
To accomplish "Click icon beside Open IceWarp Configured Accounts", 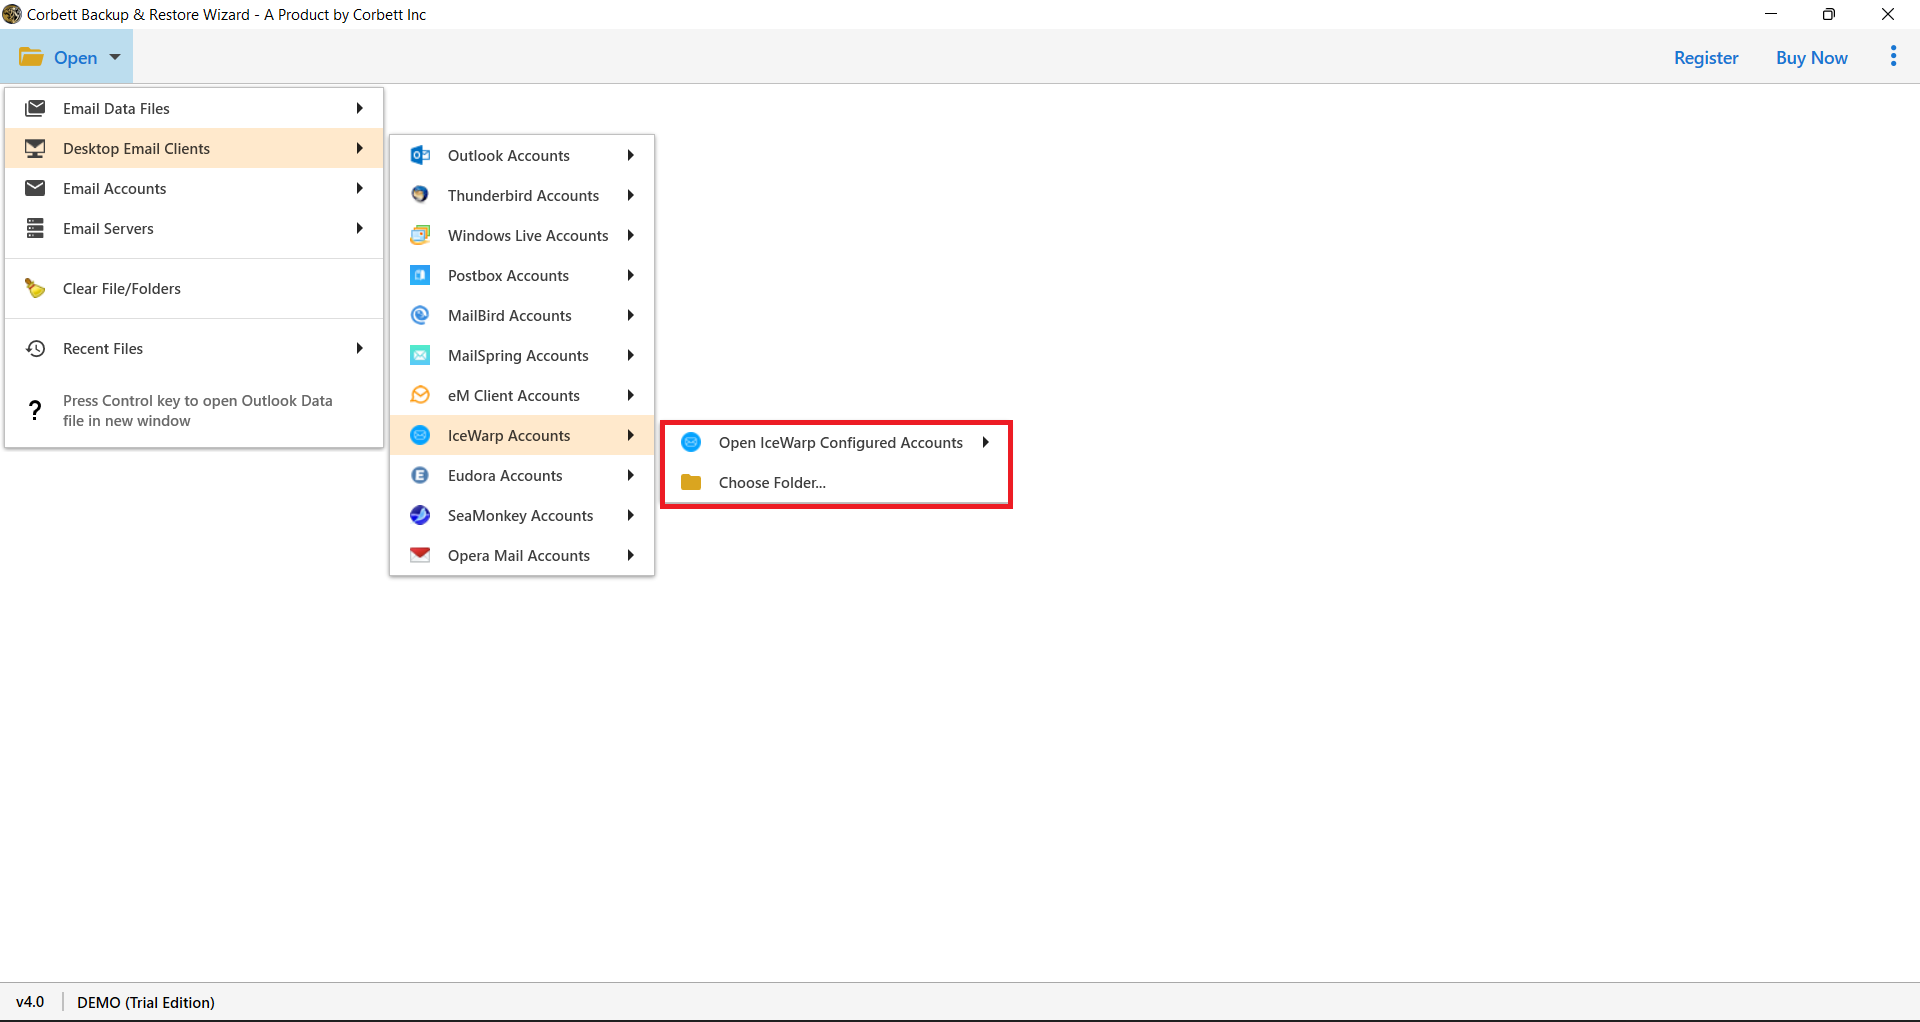I will [x=691, y=442].
